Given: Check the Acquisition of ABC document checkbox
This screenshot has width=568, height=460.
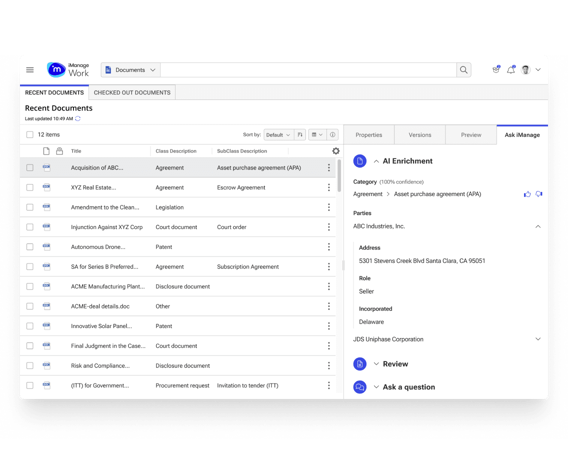Looking at the screenshot, I should [x=30, y=168].
